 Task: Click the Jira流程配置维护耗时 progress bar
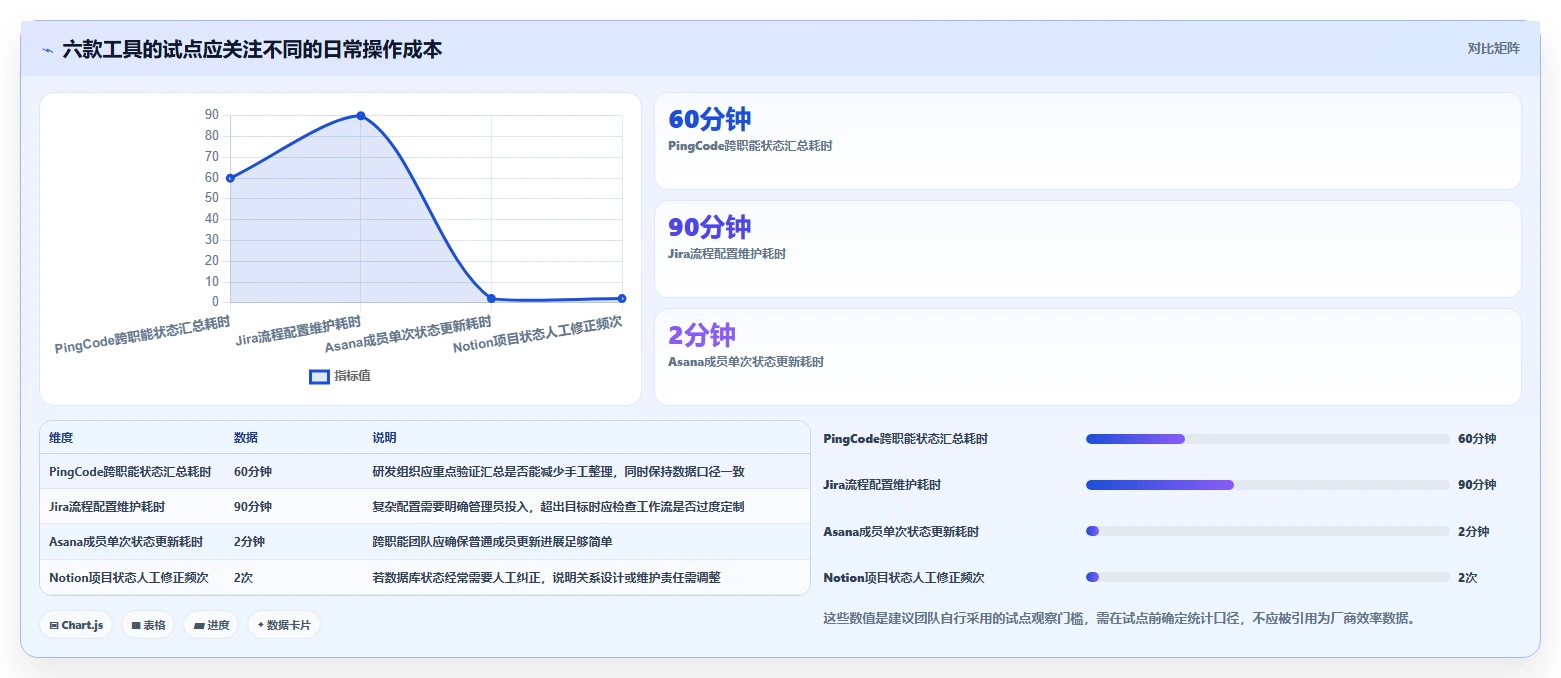(x=1268, y=485)
